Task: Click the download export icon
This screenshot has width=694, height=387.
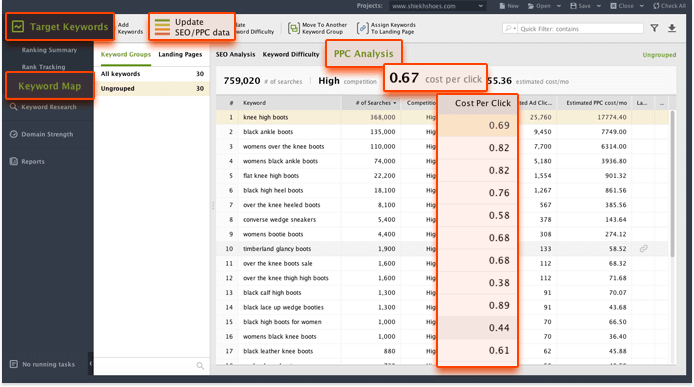Action: pos(672,28)
